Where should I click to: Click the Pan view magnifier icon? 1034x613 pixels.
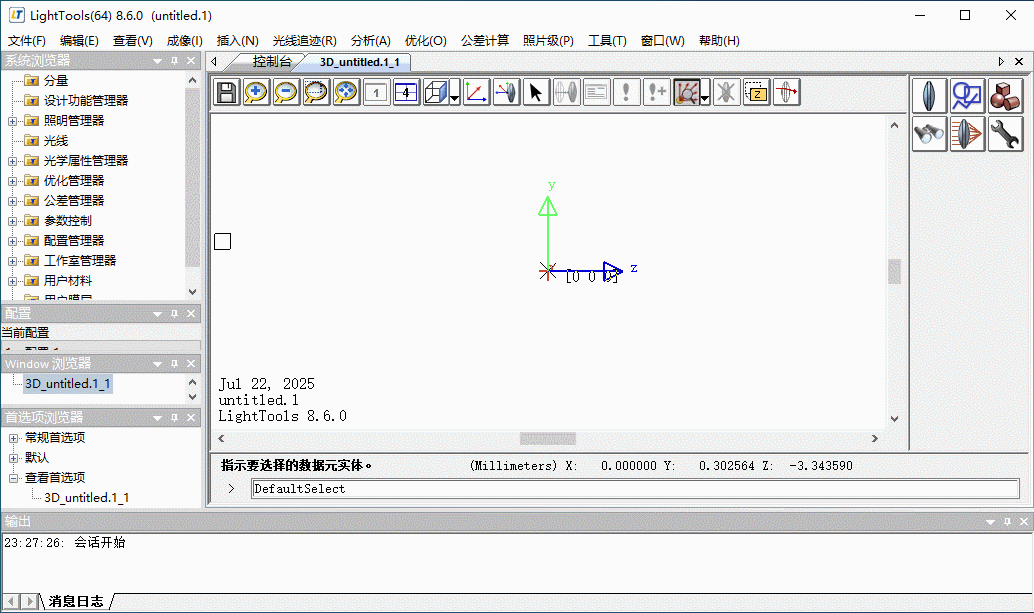(346, 92)
